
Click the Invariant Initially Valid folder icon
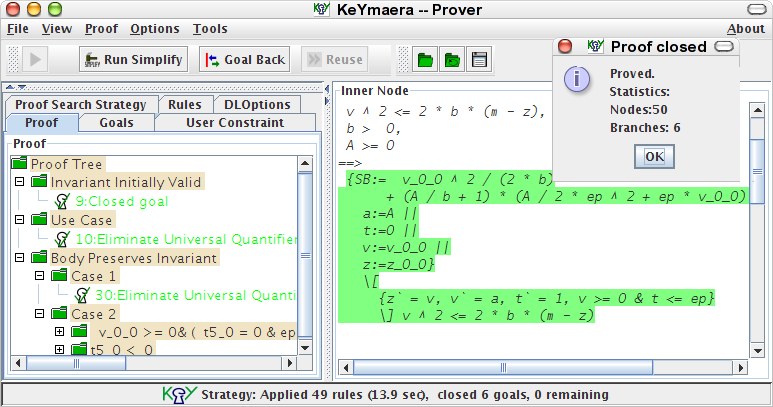coord(39,181)
